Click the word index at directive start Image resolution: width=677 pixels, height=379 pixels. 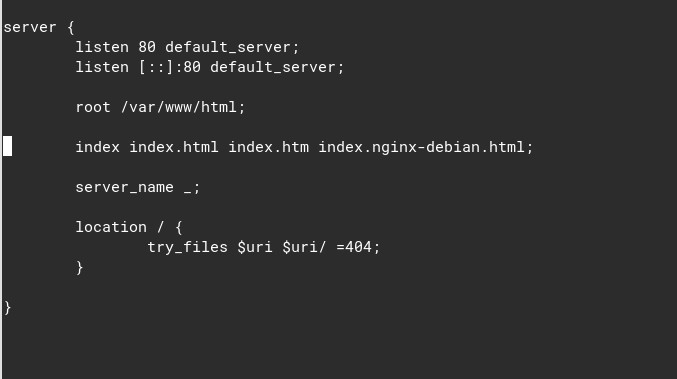click(x=98, y=147)
